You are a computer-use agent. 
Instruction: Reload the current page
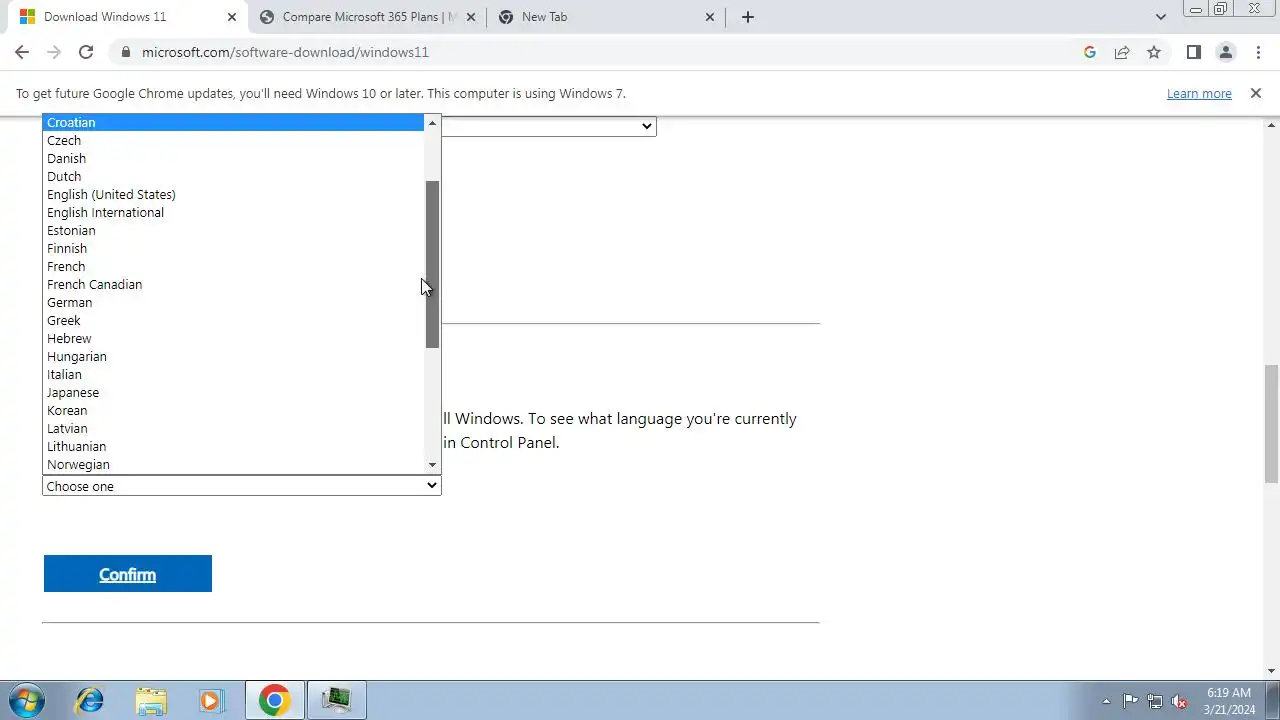tap(86, 52)
